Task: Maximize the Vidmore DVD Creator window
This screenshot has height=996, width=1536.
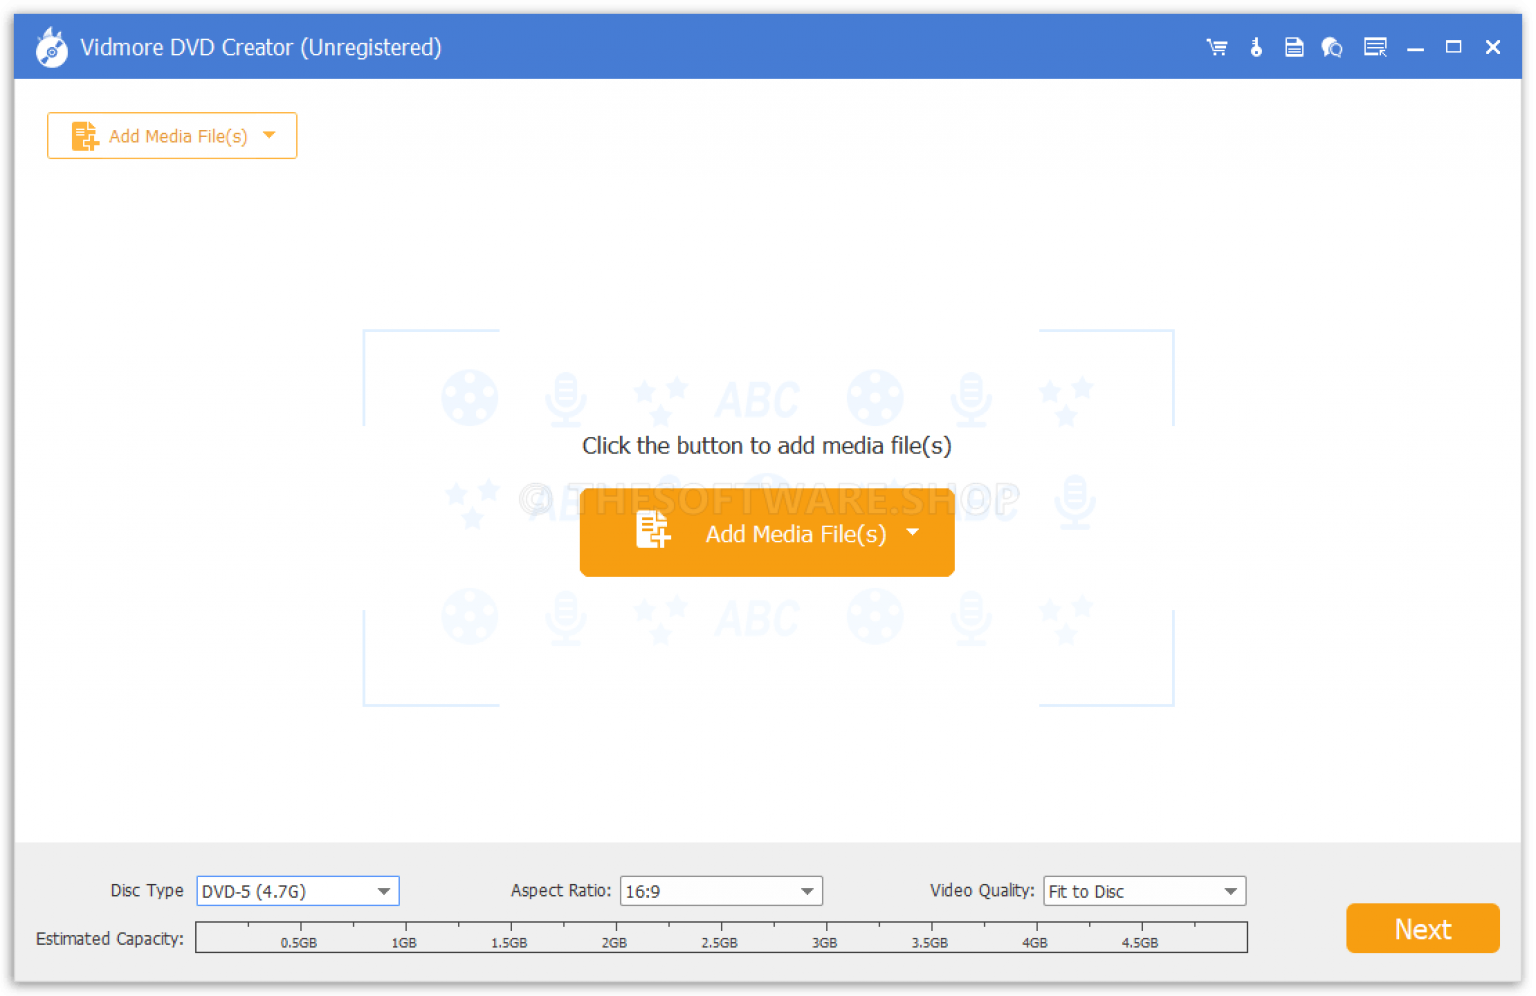Action: point(1453,47)
